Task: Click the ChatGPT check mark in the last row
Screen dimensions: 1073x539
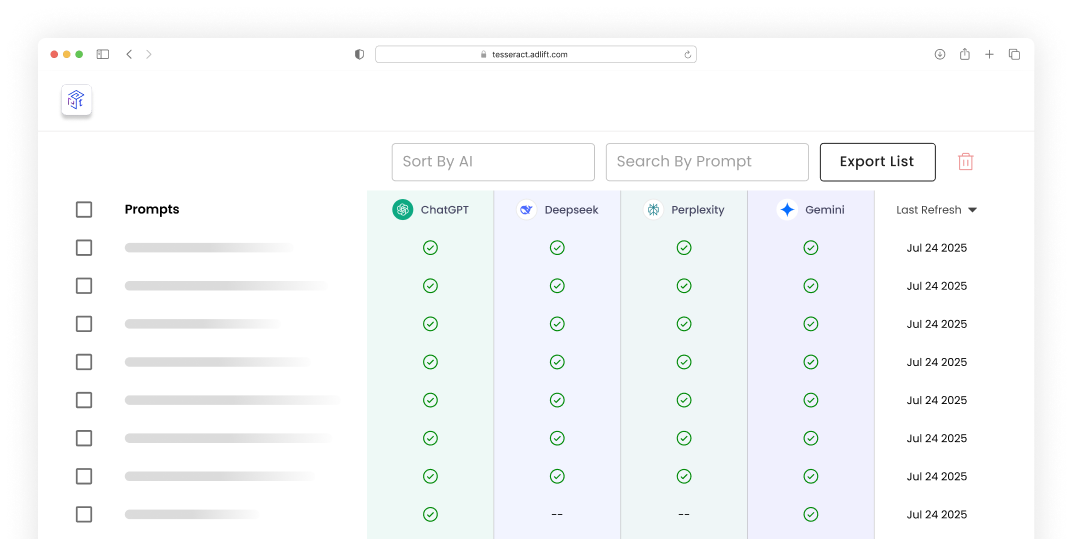Action: (x=430, y=514)
